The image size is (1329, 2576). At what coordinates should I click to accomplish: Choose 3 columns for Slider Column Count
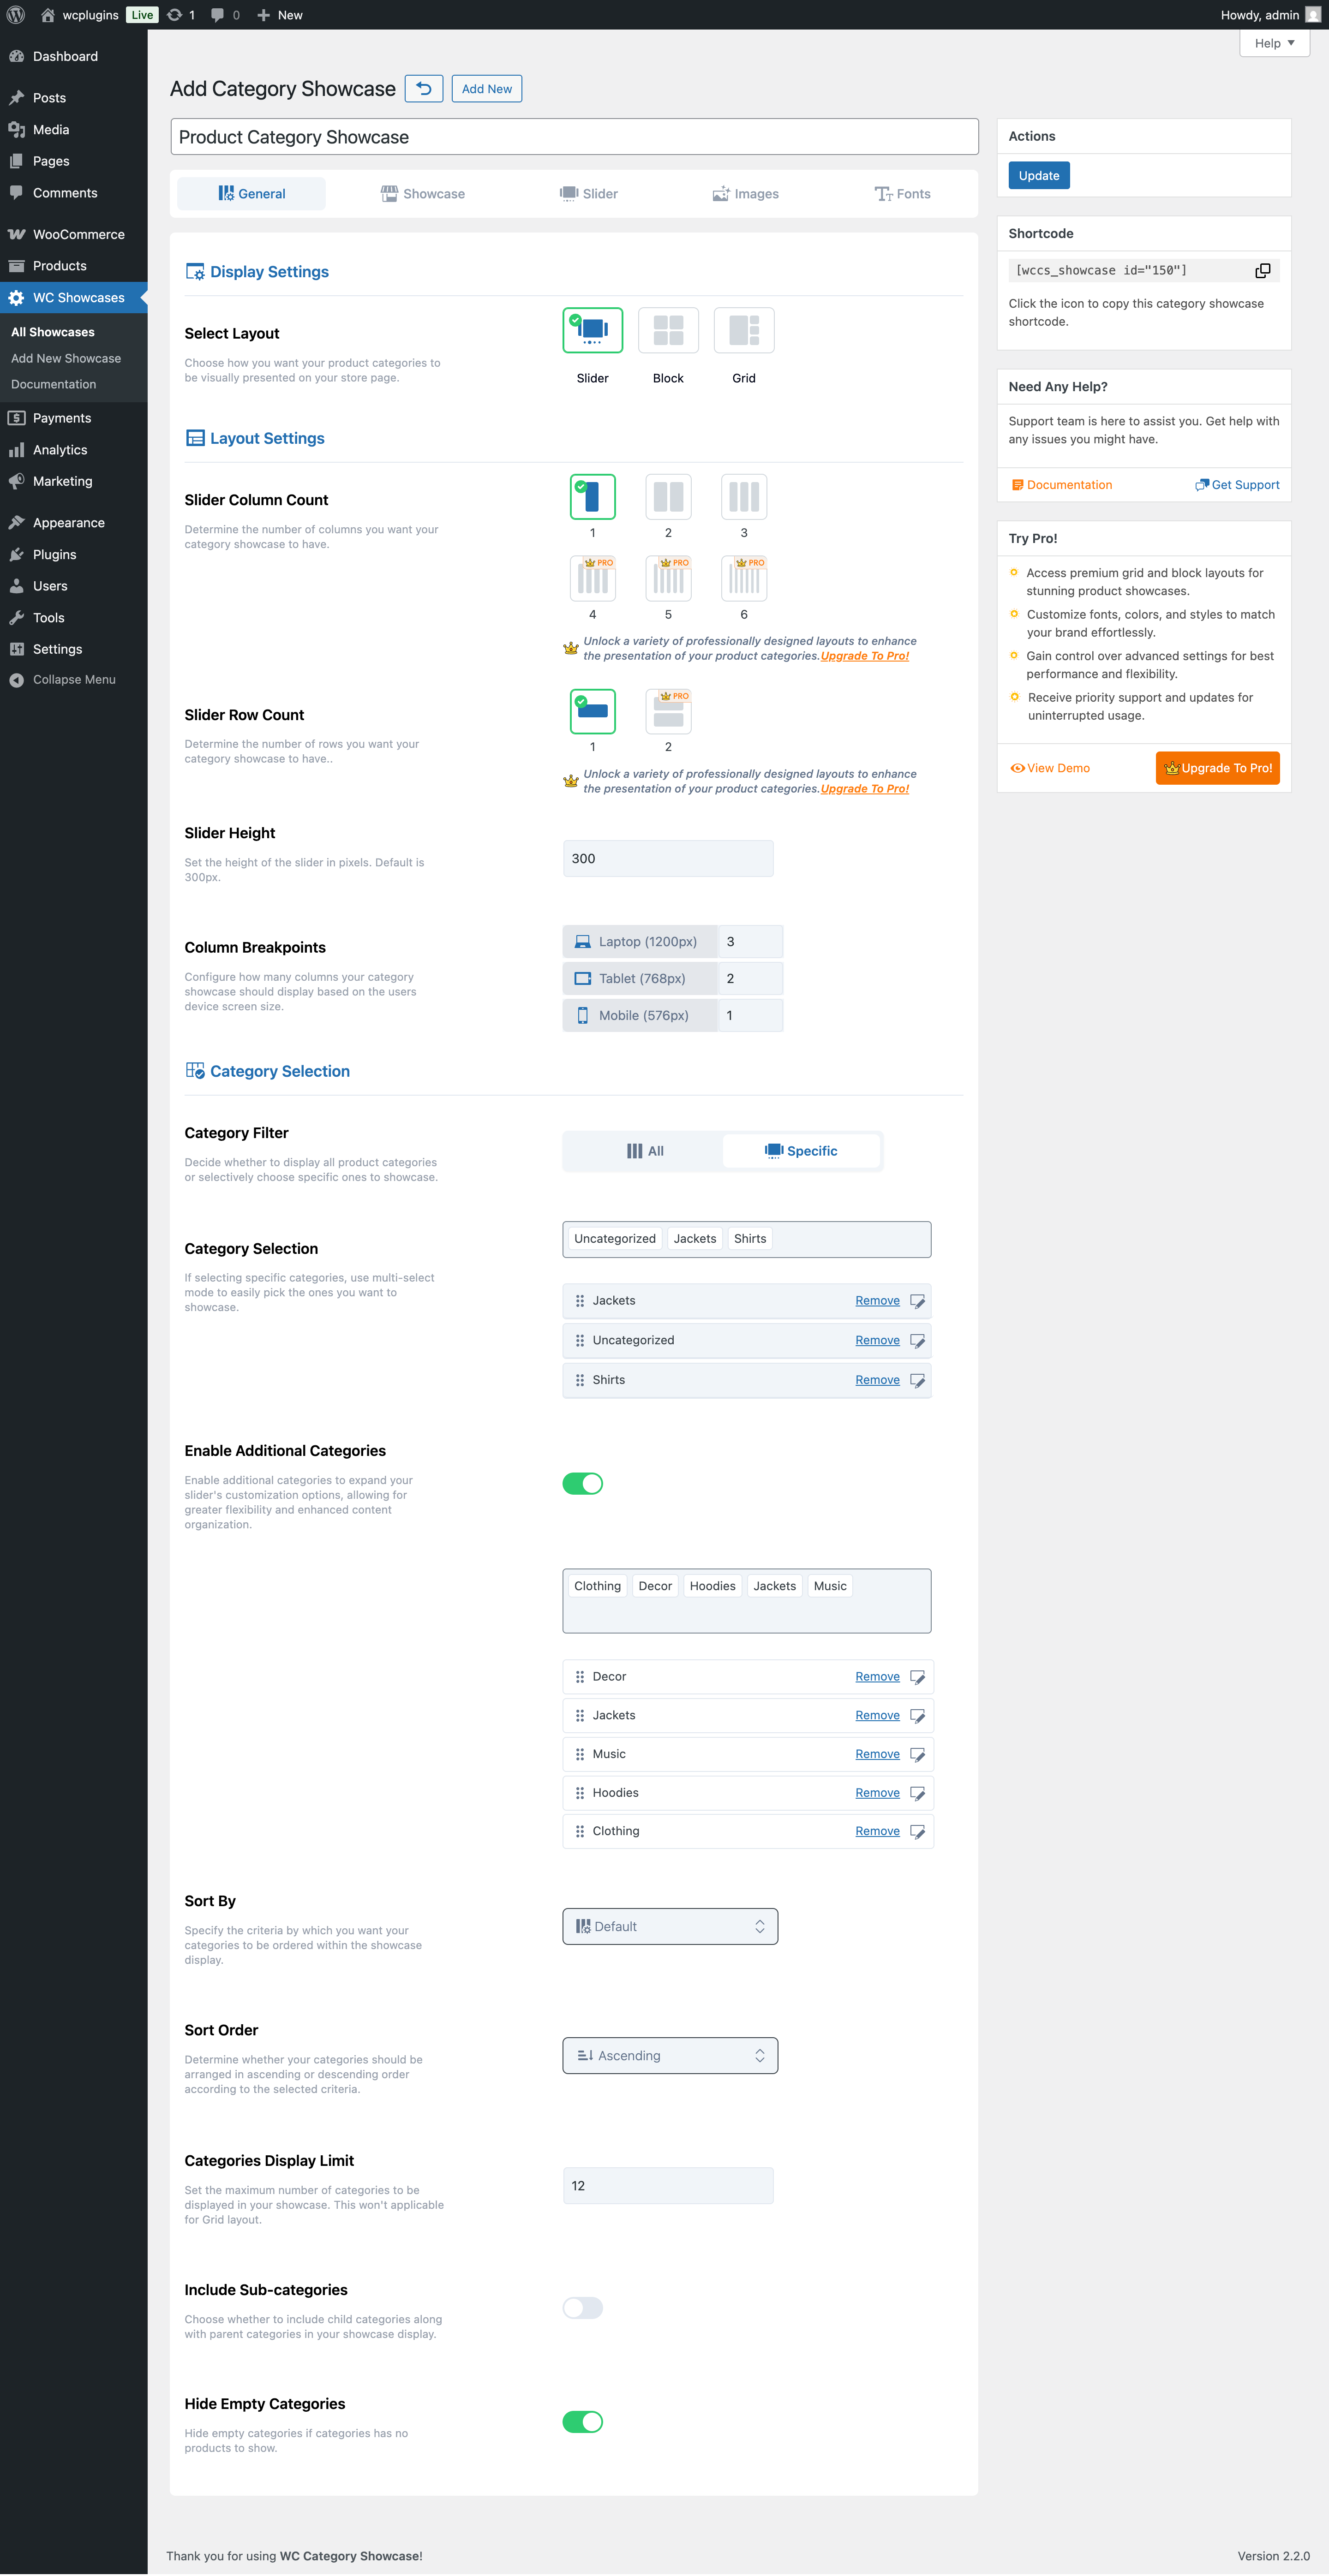744,497
